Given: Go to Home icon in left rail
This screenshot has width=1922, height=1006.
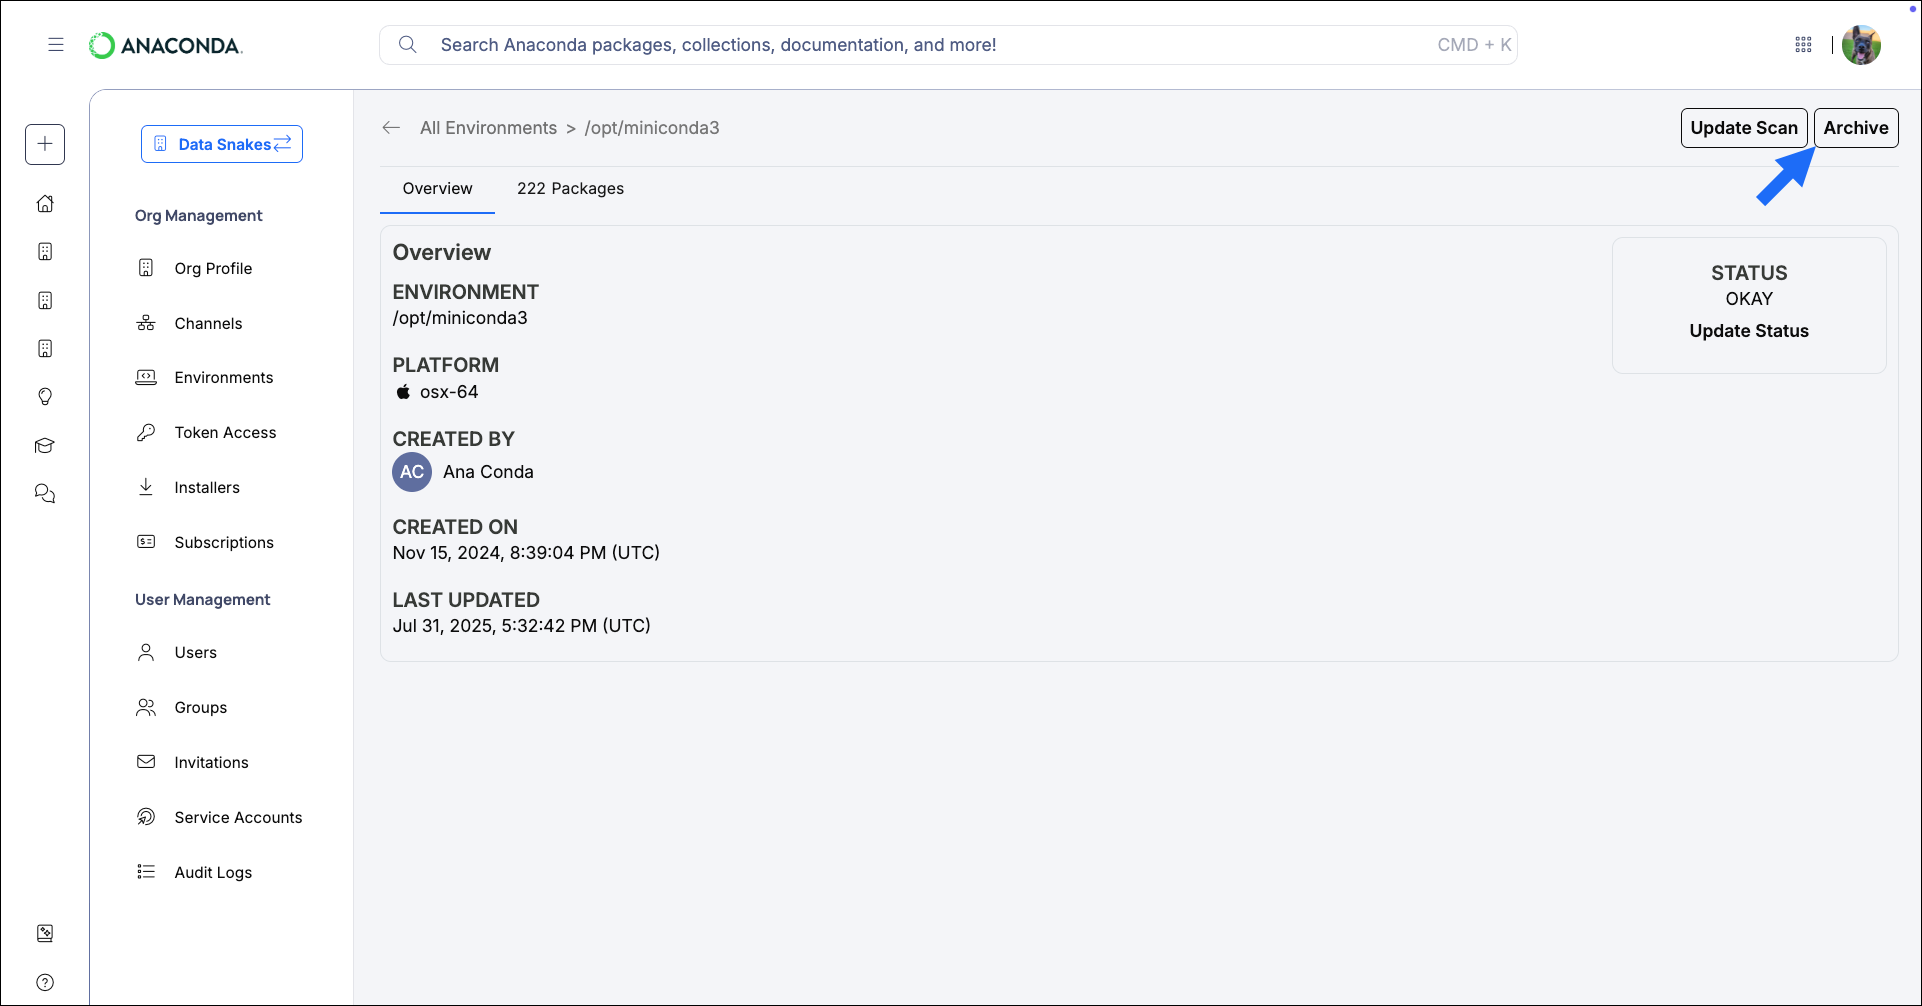Looking at the screenshot, I should [x=45, y=203].
